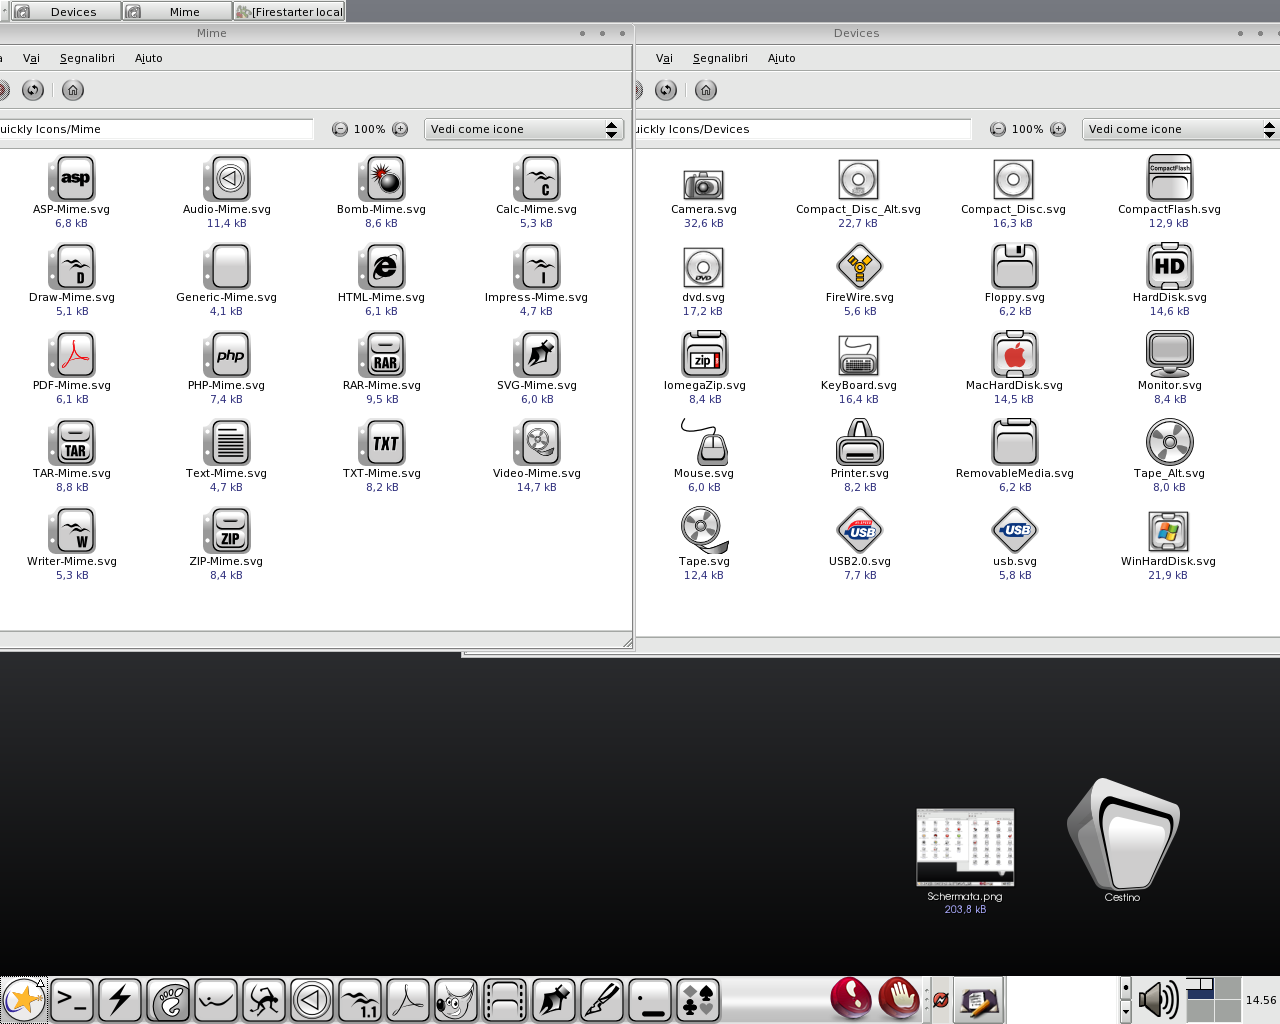Open the Cestino trash icon on desktop
The height and width of the screenshot is (1024, 1280).
coord(1123,834)
